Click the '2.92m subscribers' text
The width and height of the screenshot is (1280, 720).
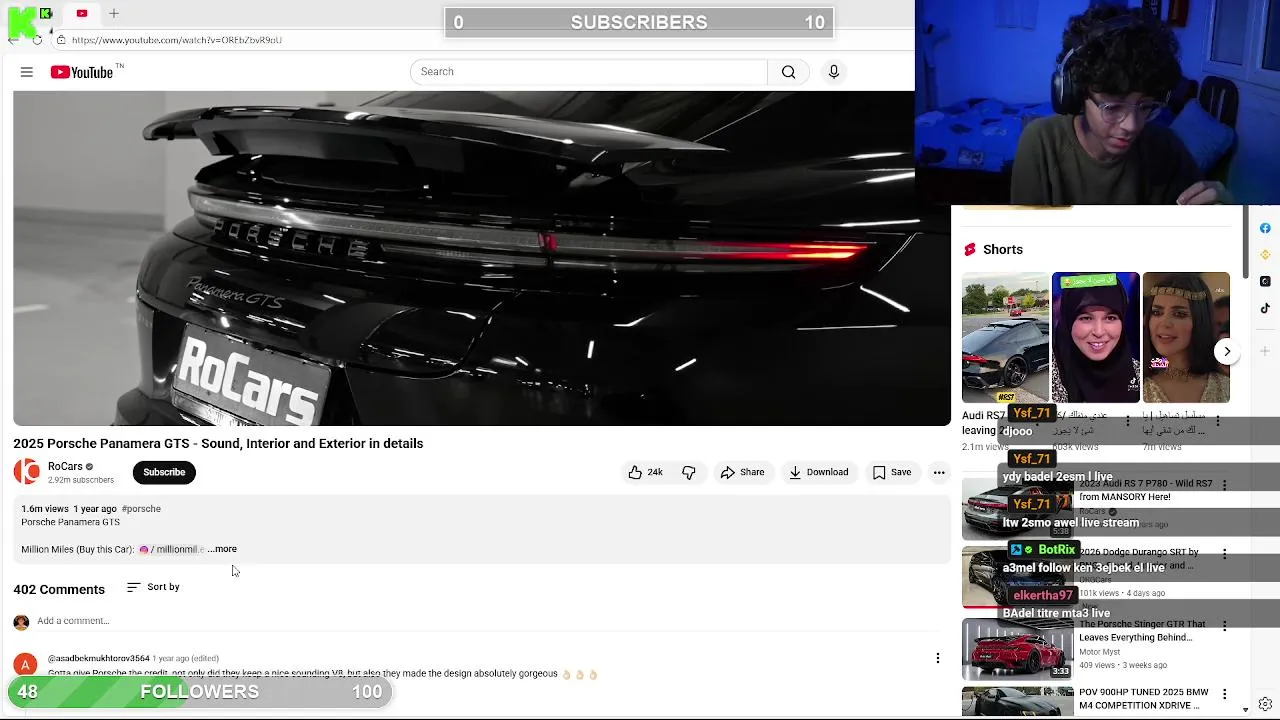click(x=81, y=480)
